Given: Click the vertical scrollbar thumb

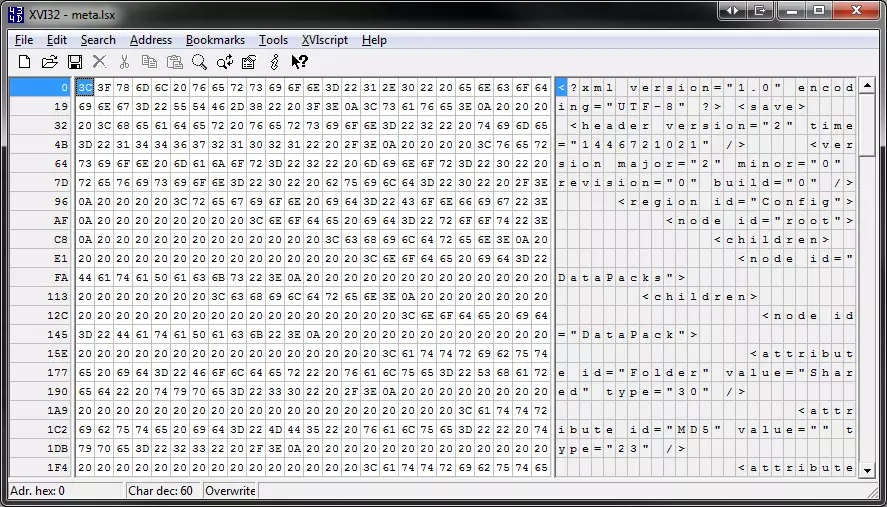Looking at the screenshot, I should (x=867, y=125).
